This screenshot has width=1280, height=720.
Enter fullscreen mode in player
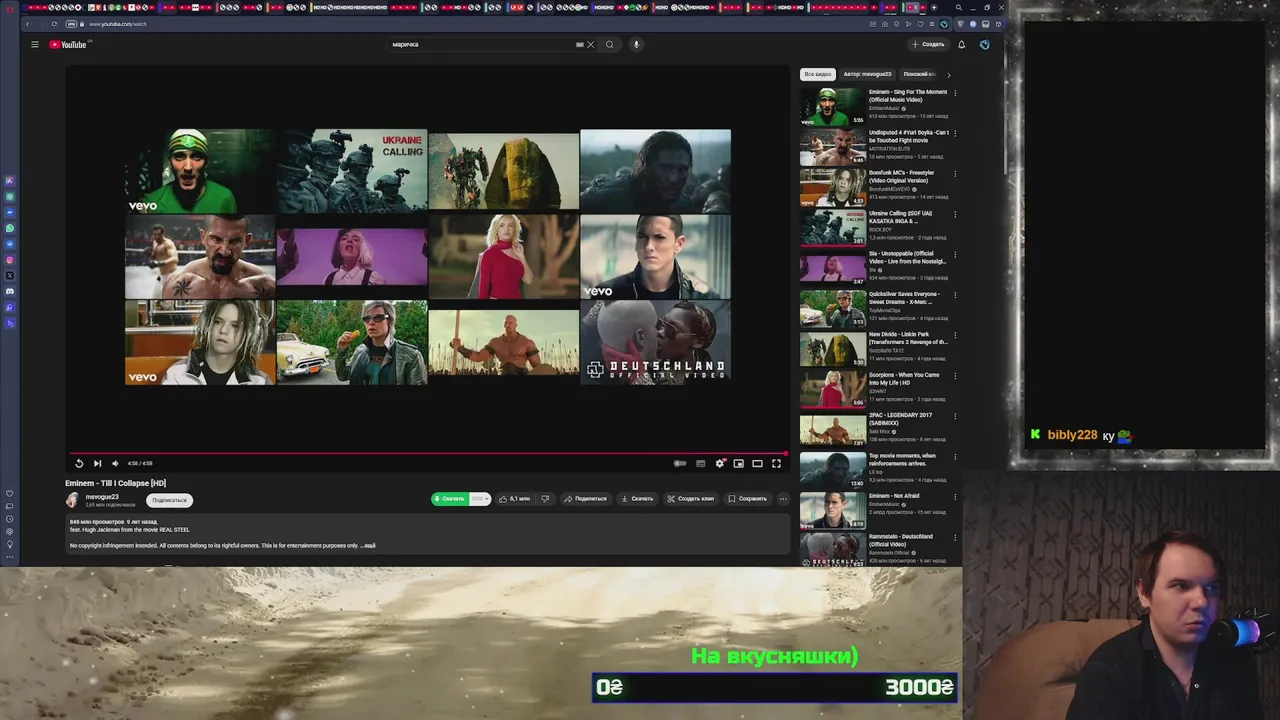(776, 463)
